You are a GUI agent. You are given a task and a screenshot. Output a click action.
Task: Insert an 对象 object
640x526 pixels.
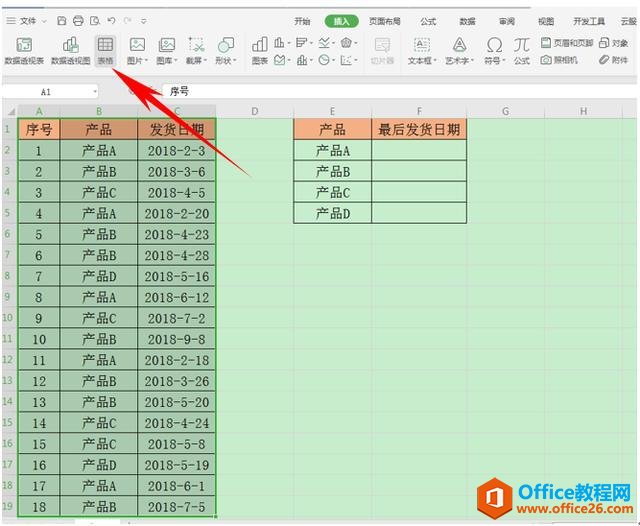click(x=613, y=43)
